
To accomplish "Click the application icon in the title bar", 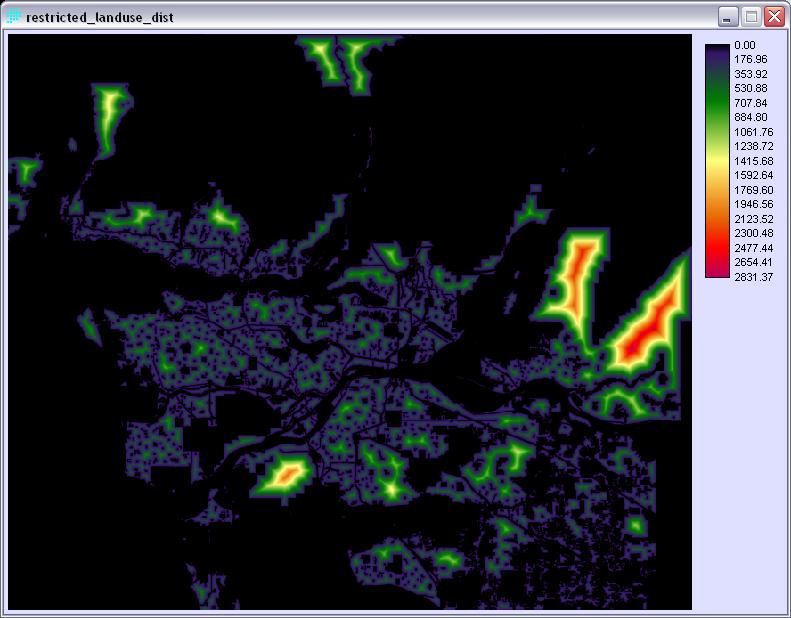I will pos(13,17).
